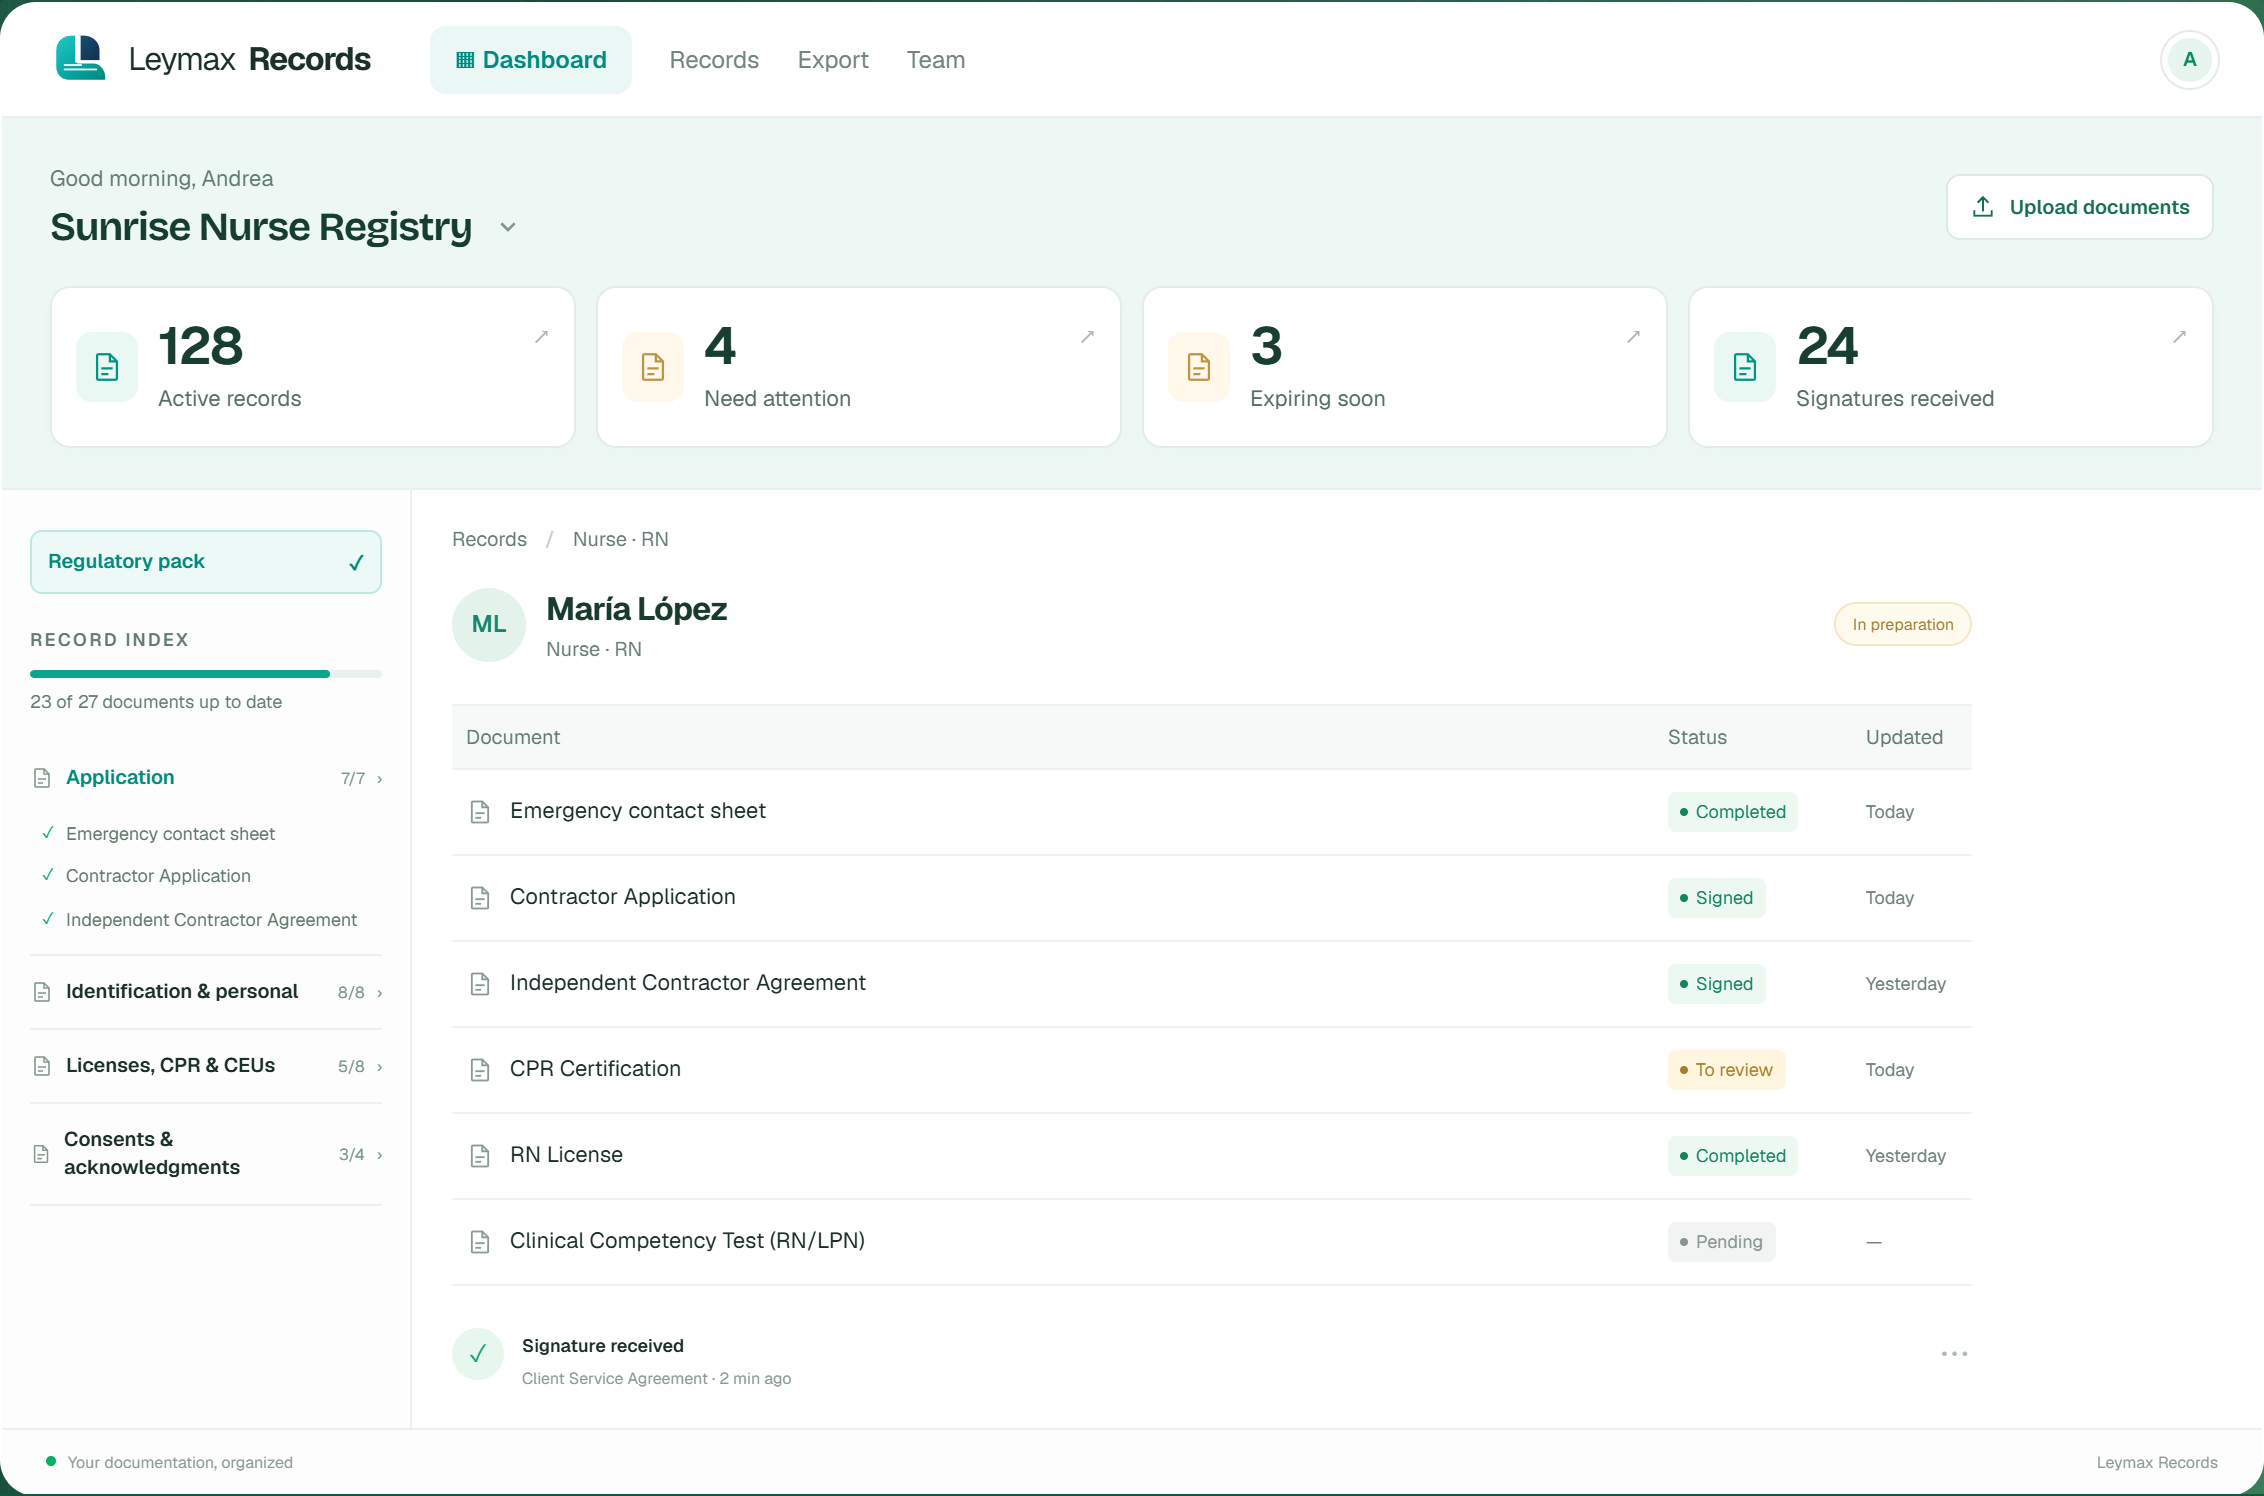This screenshot has width=2264, height=1496.
Task: Collapse the Application section chevron
Action: 380,779
